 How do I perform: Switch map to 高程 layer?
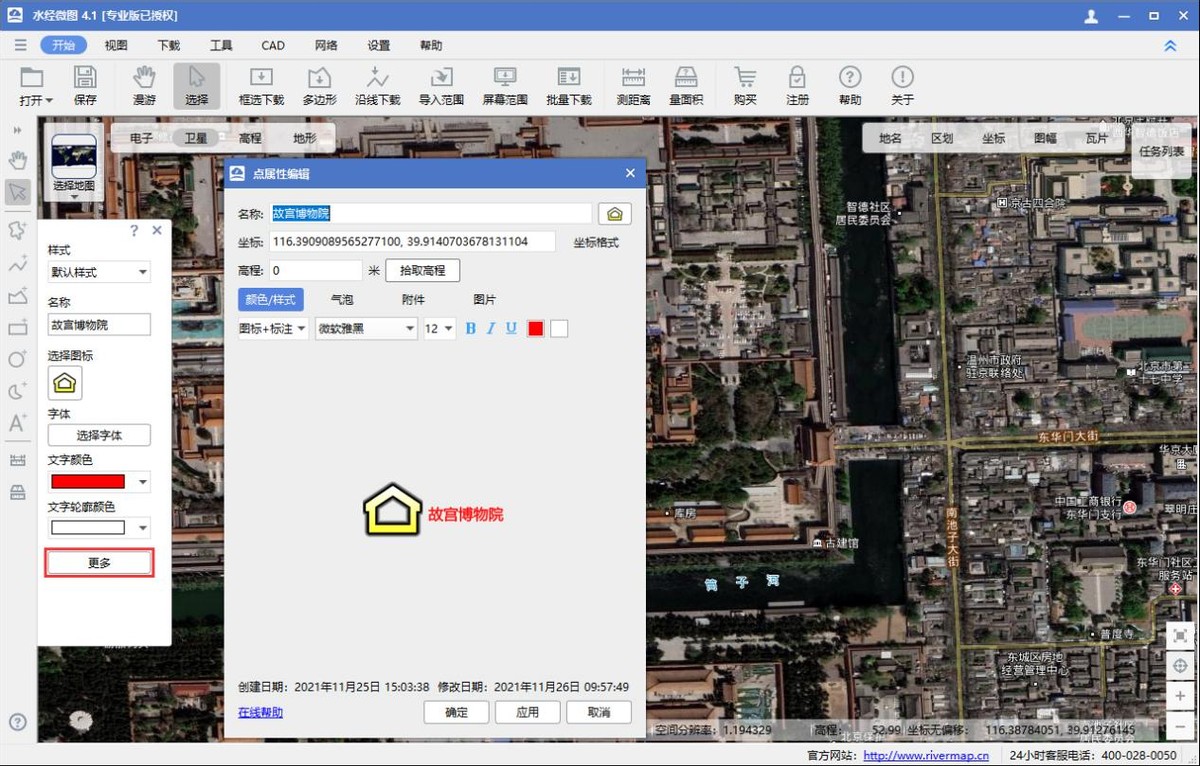[250, 138]
